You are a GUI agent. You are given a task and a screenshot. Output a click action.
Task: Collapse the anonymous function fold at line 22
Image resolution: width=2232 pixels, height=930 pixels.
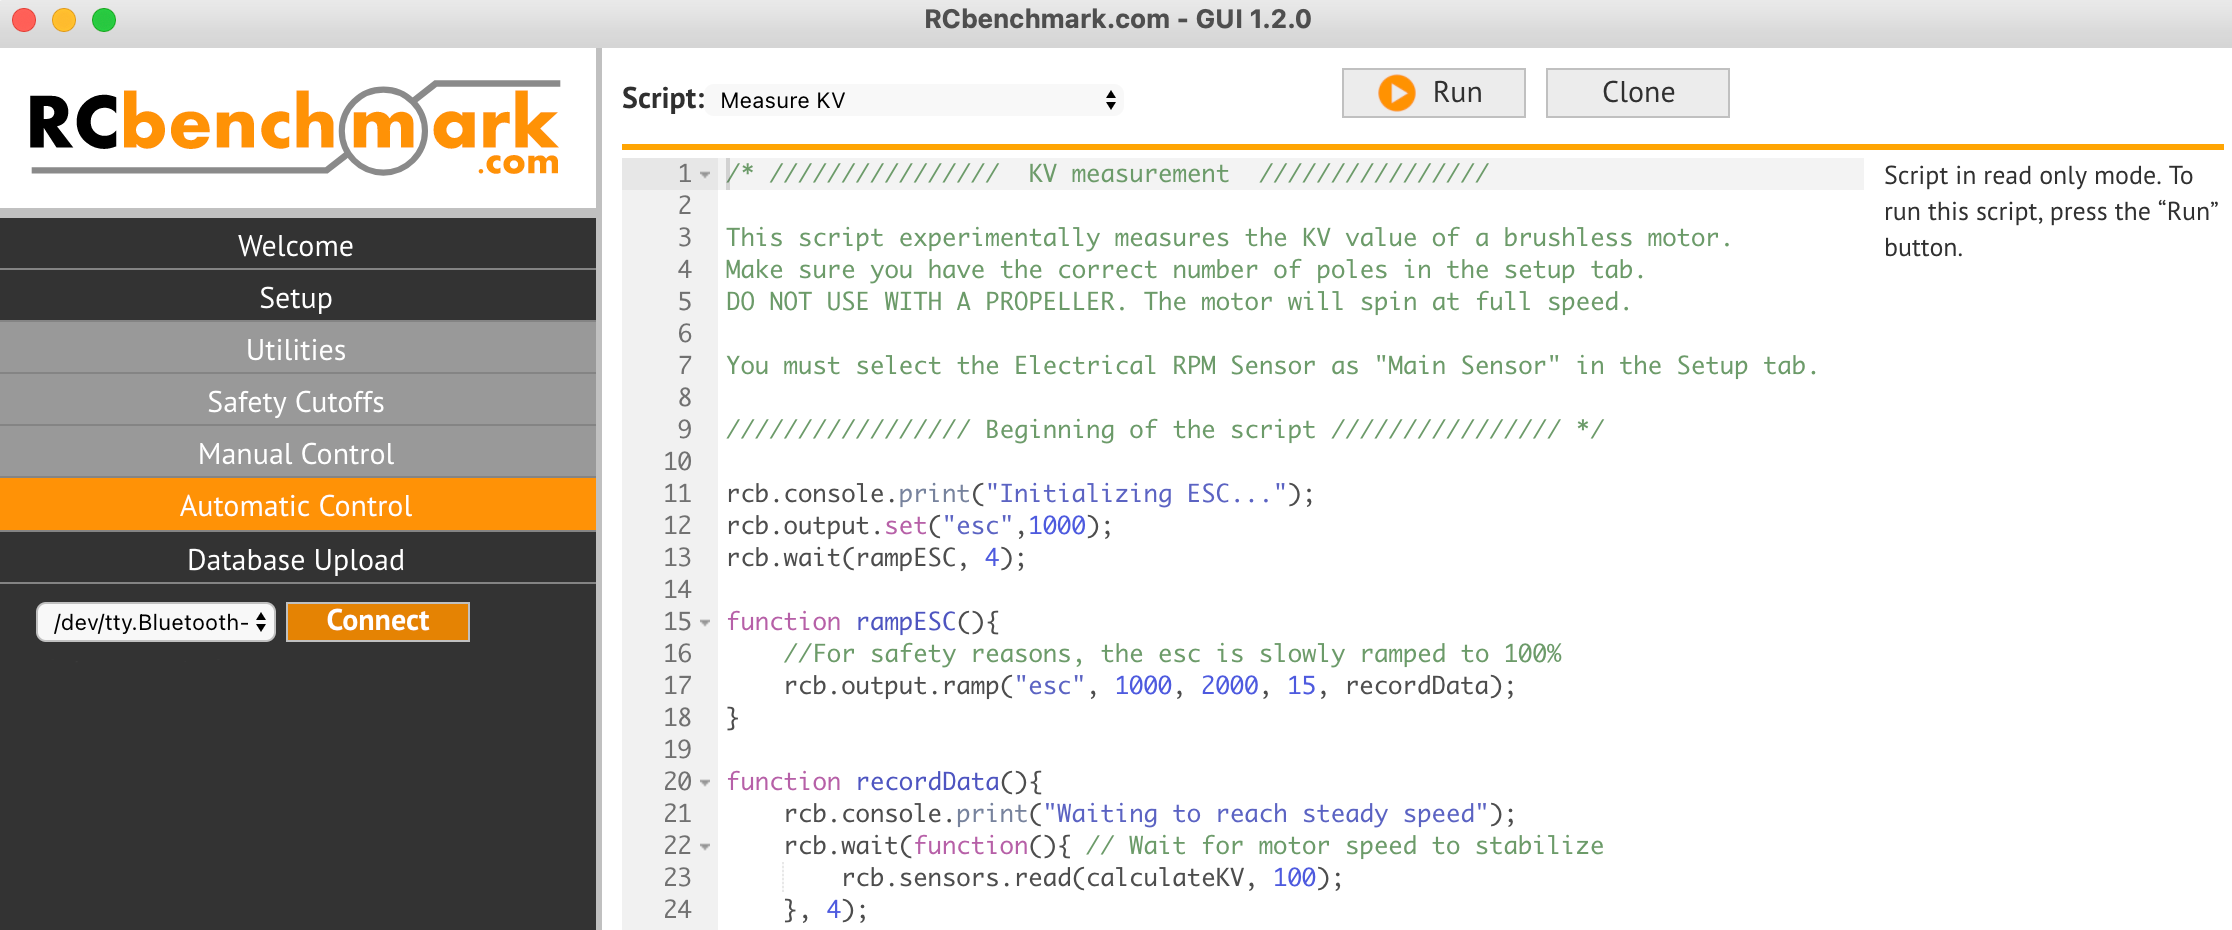tap(705, 847)
